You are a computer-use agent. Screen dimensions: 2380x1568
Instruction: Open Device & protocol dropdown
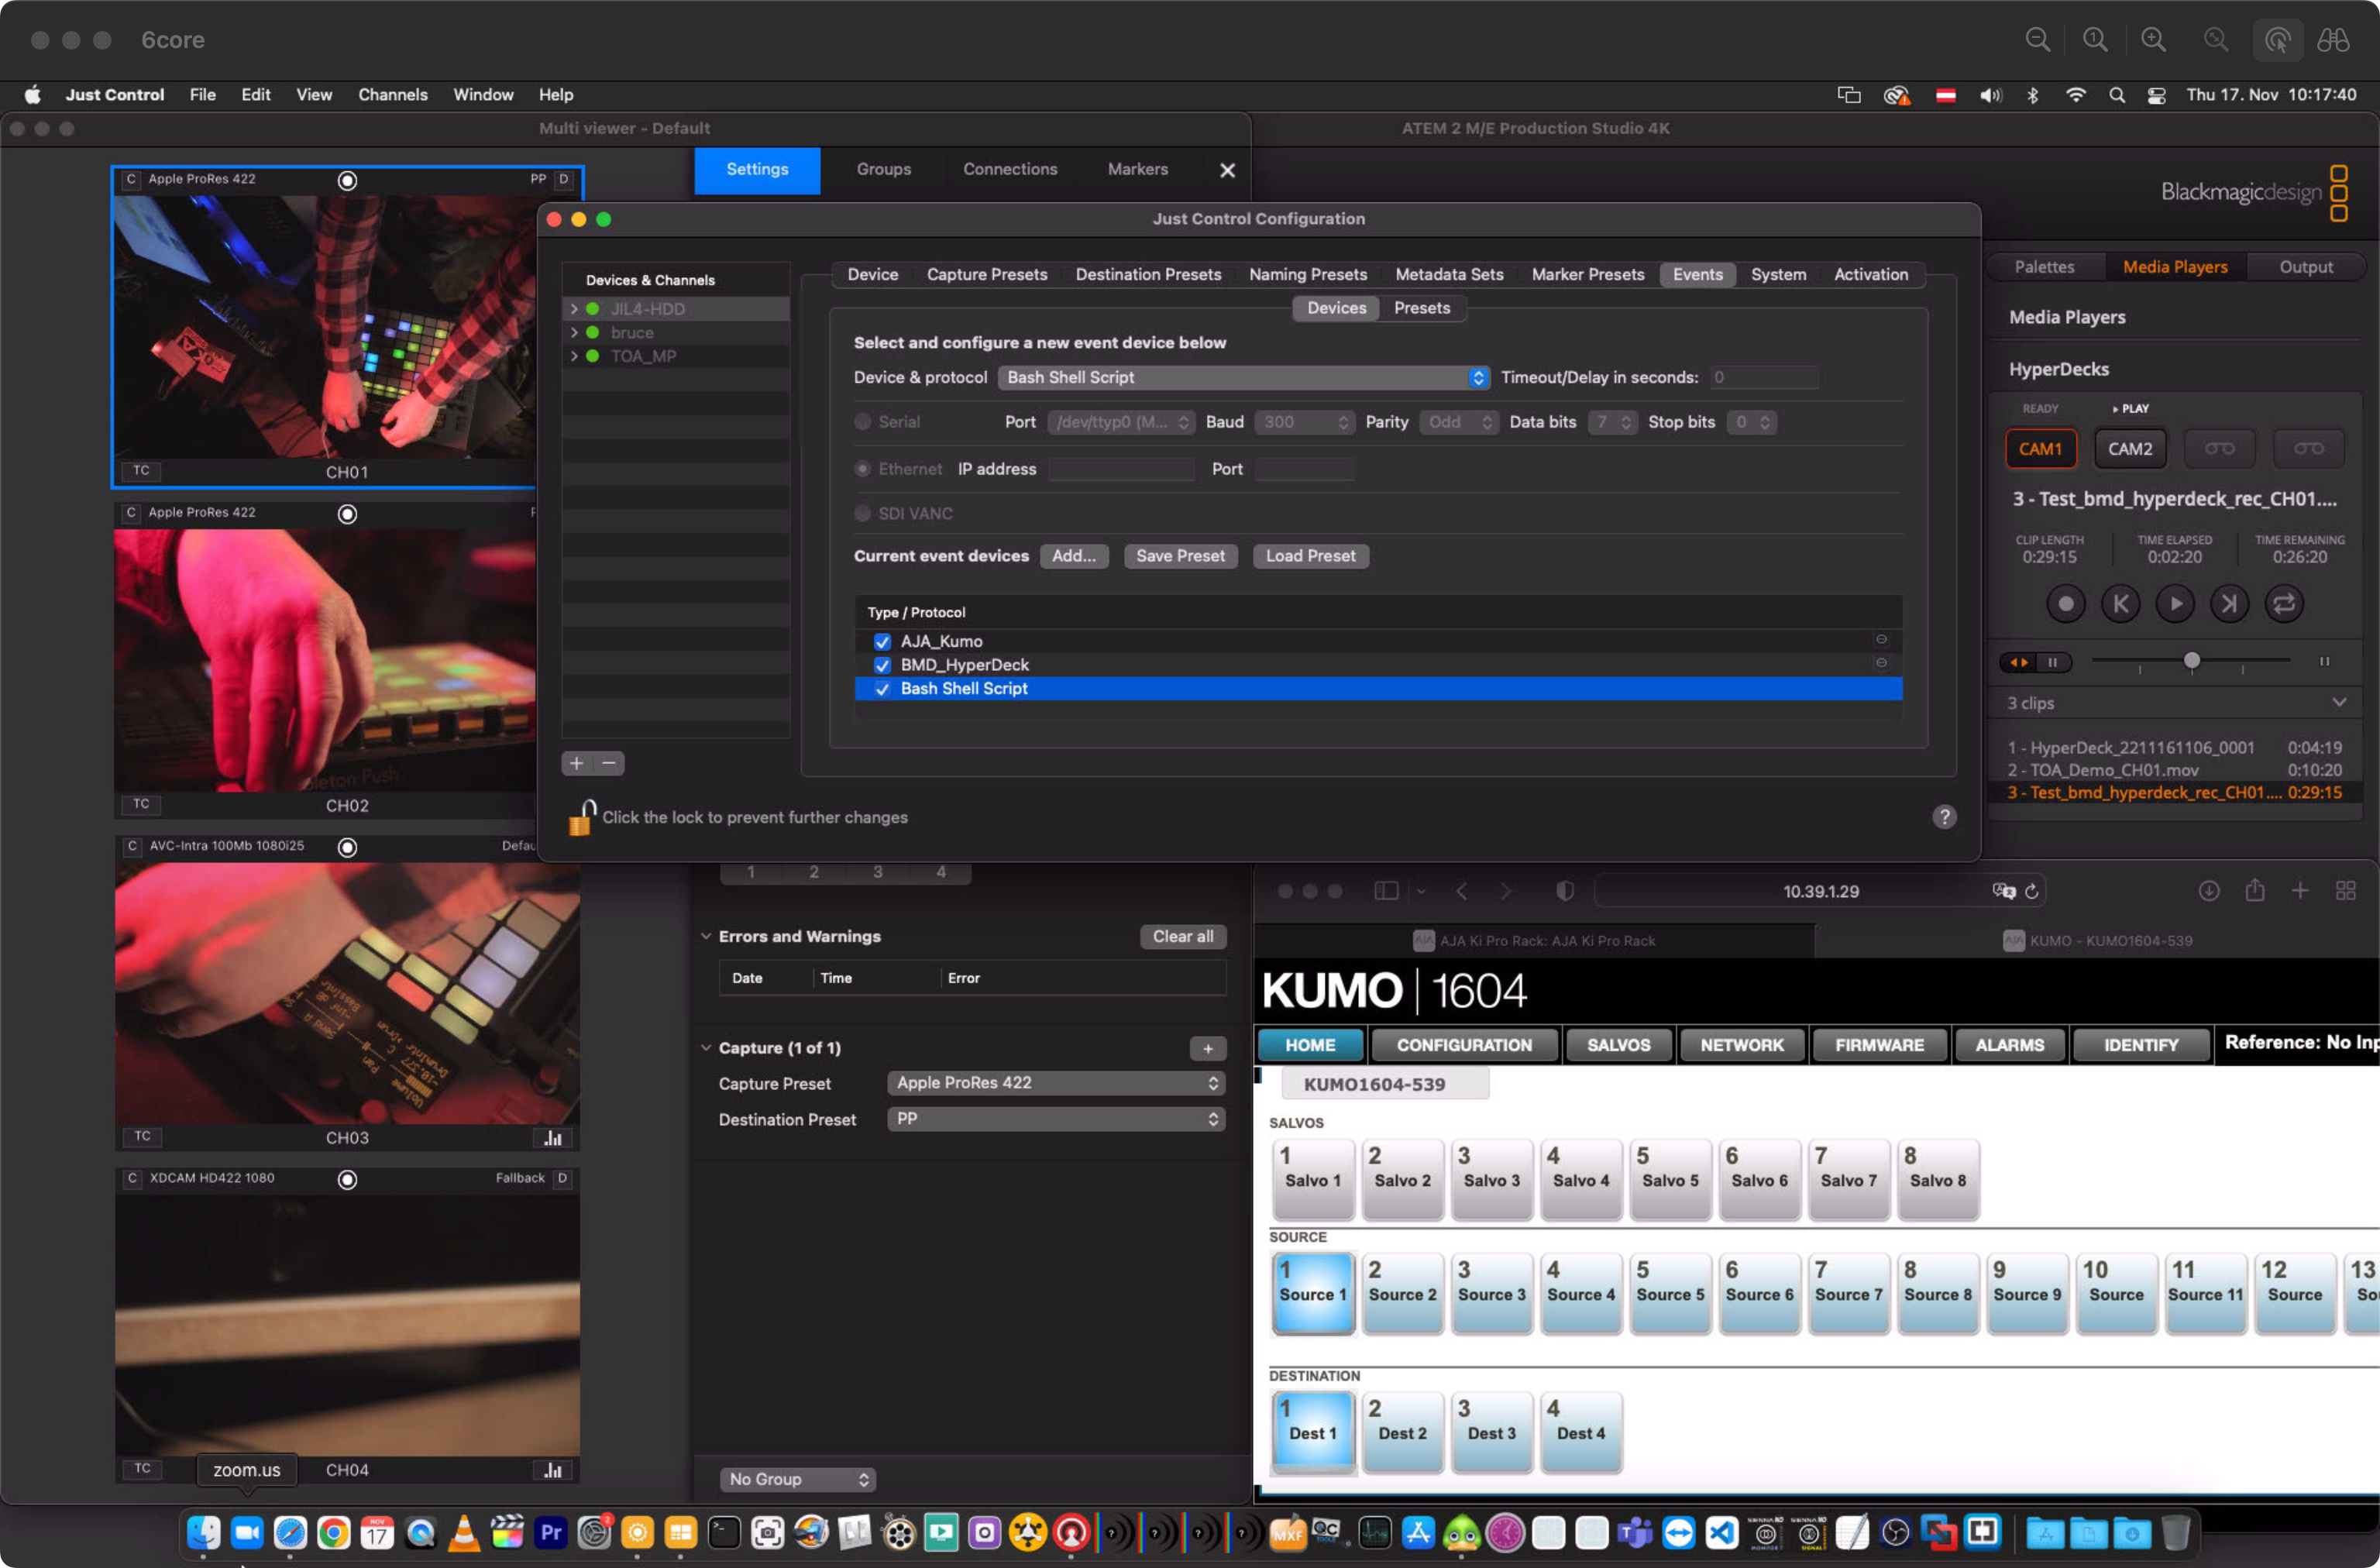pos(1243,377)
